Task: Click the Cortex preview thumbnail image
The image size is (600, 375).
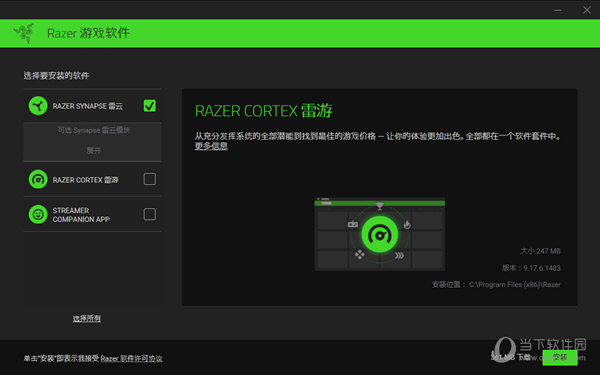Action: tap(380, 234)
